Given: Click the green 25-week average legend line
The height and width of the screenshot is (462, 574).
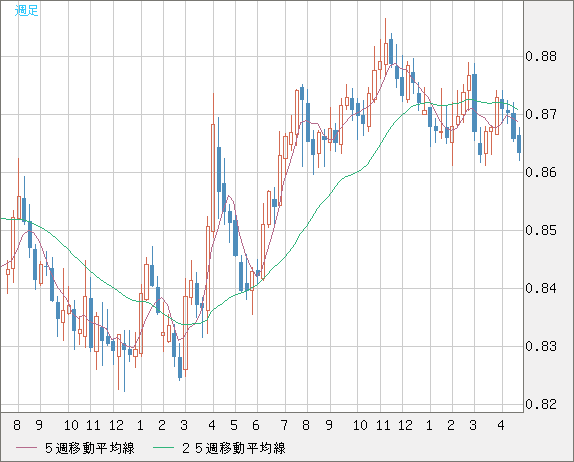Looking at the screenshot, I should [163, 448].
